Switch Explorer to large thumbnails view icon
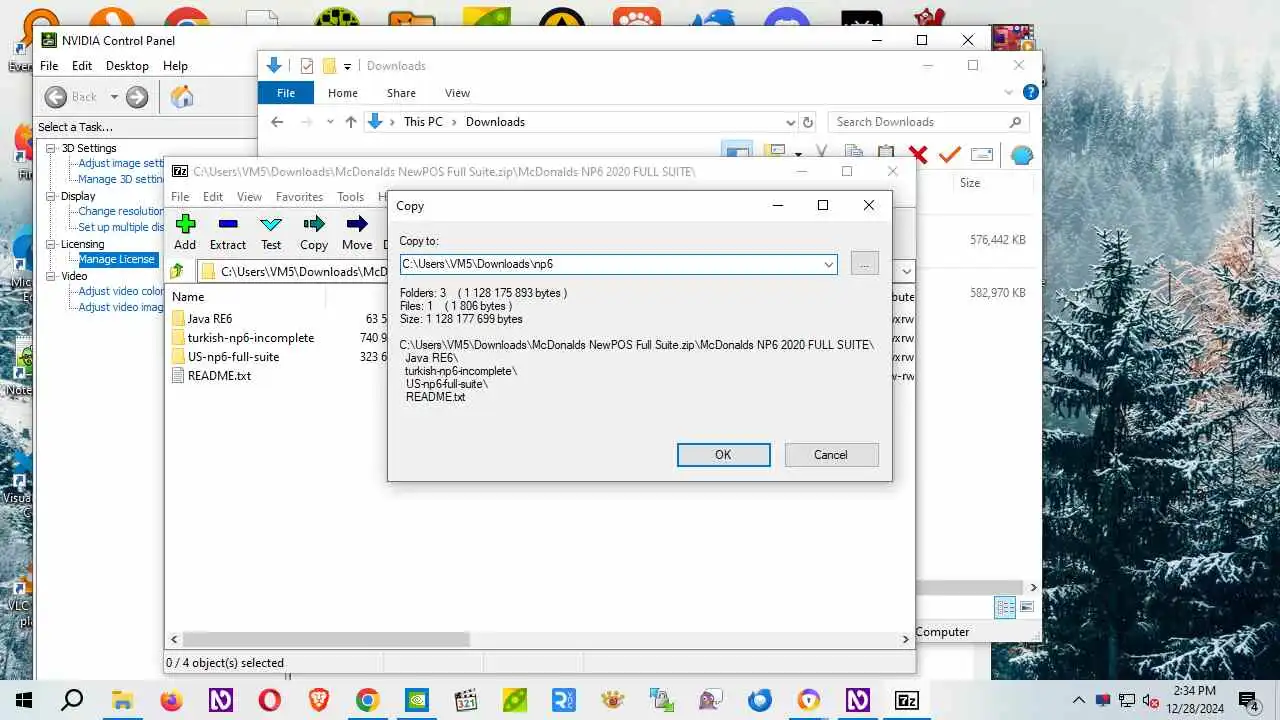Image resolution: width=1280 pixels, height=720 pixels. (x=1026, y=608)
